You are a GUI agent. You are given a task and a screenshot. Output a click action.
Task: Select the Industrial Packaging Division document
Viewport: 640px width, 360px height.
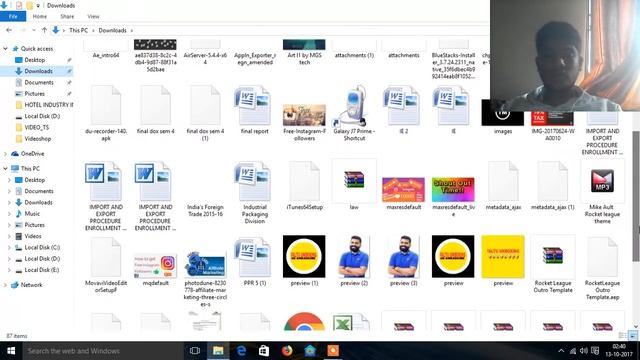coord(254,181)
